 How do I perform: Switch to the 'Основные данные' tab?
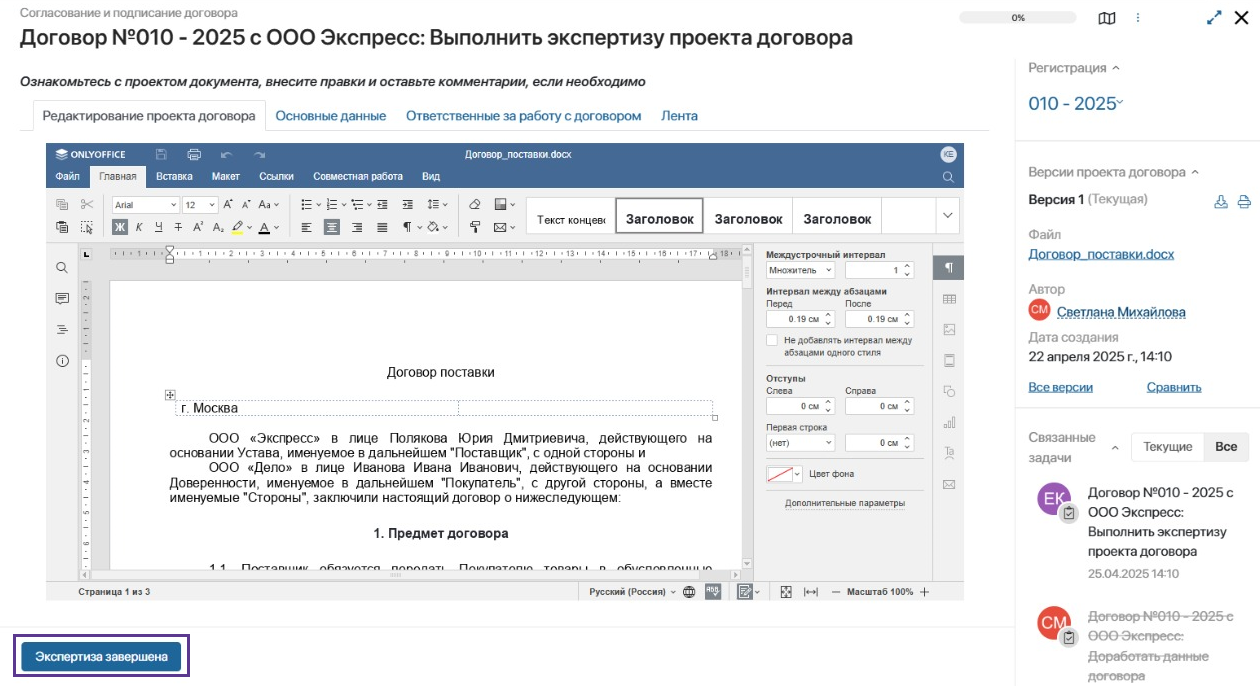coord(330,116)
